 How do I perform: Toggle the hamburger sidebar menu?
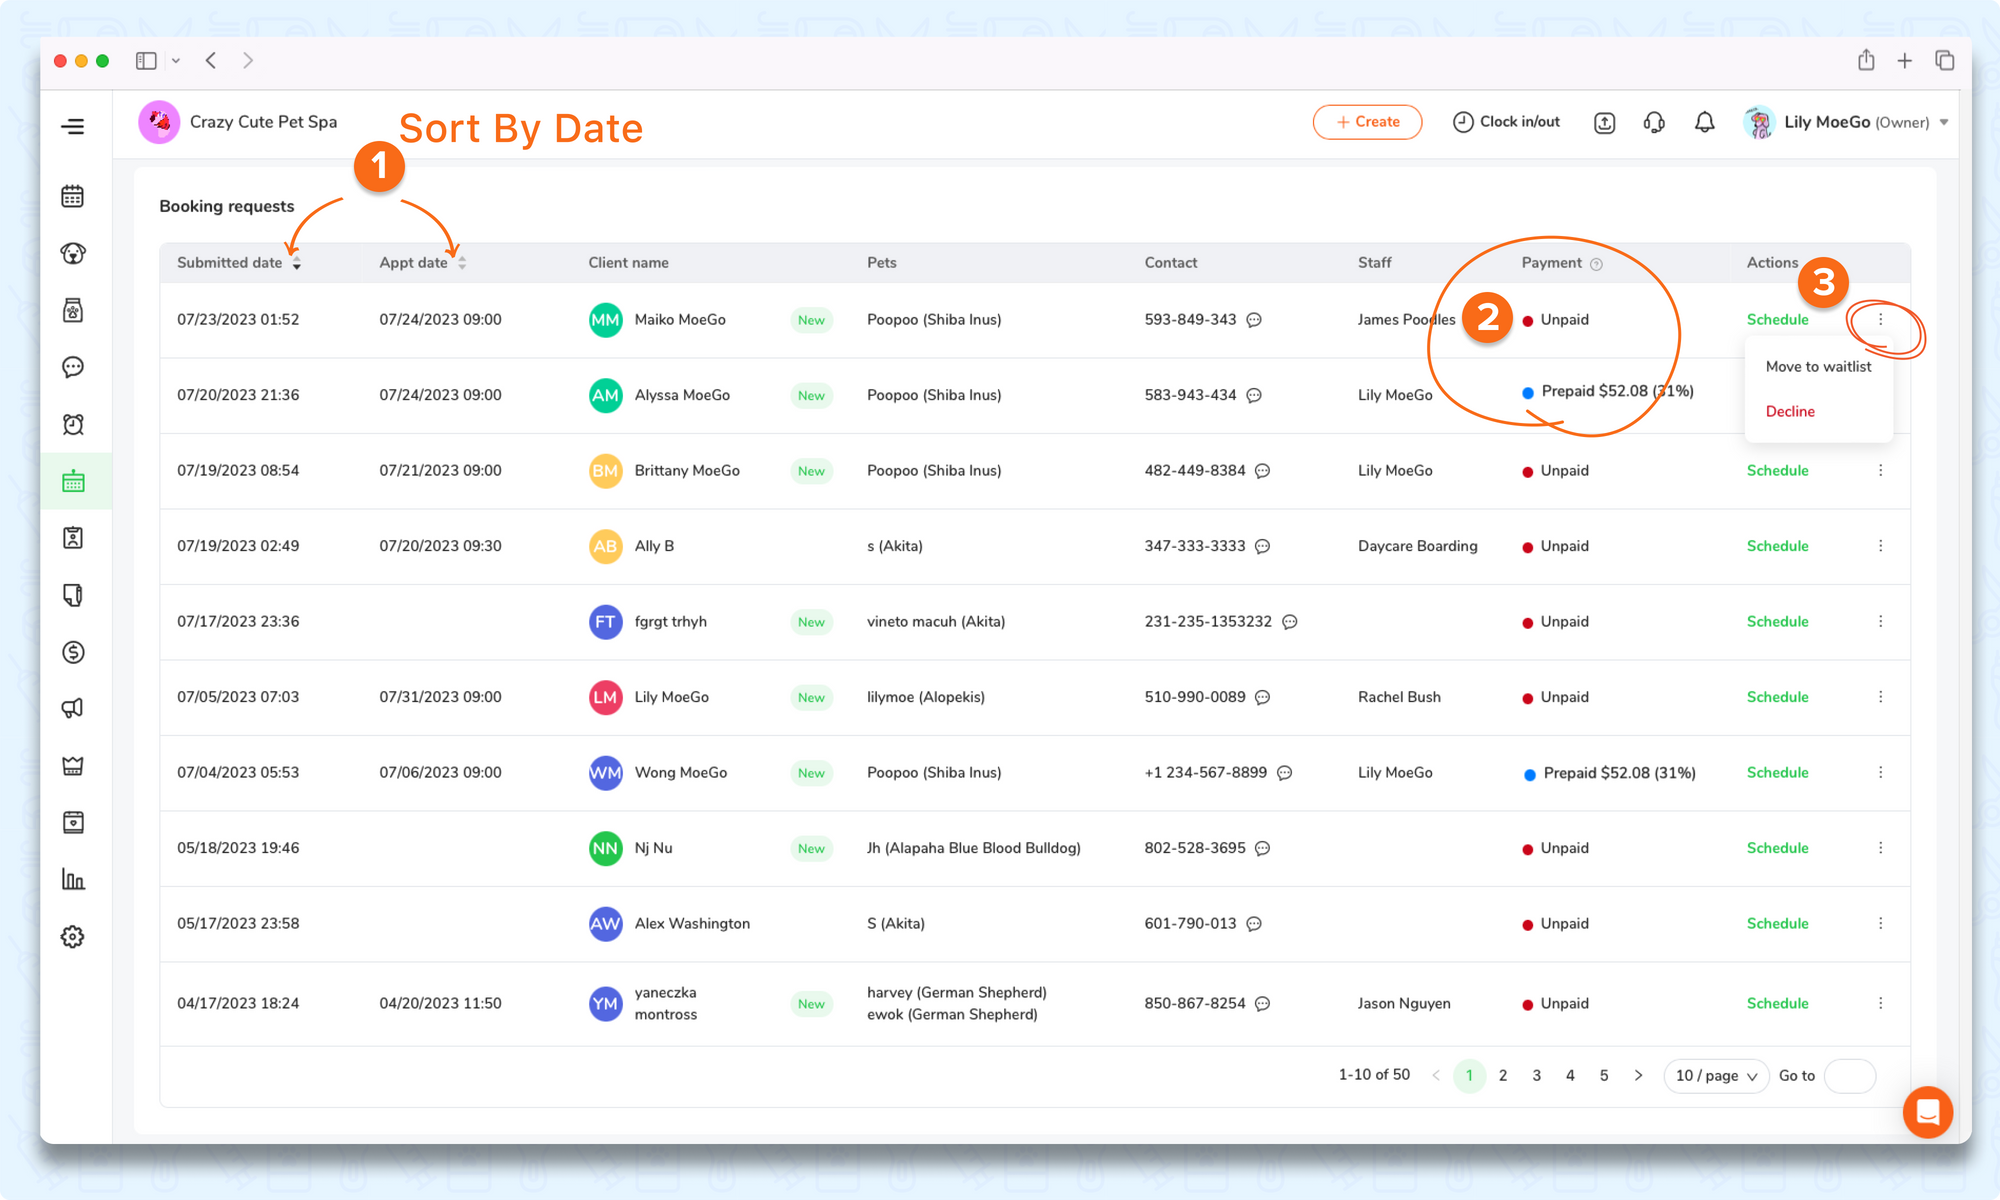(x=72, y=126)
